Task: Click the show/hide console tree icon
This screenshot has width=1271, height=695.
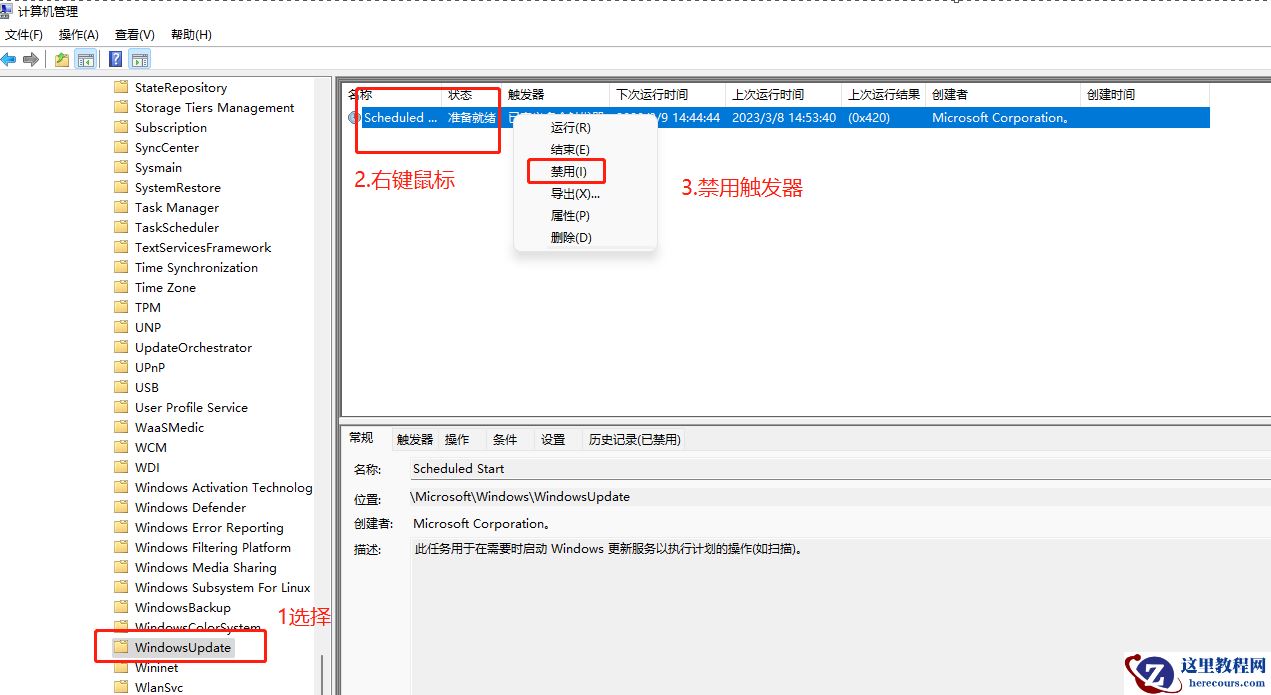Action: click(85, 58)
